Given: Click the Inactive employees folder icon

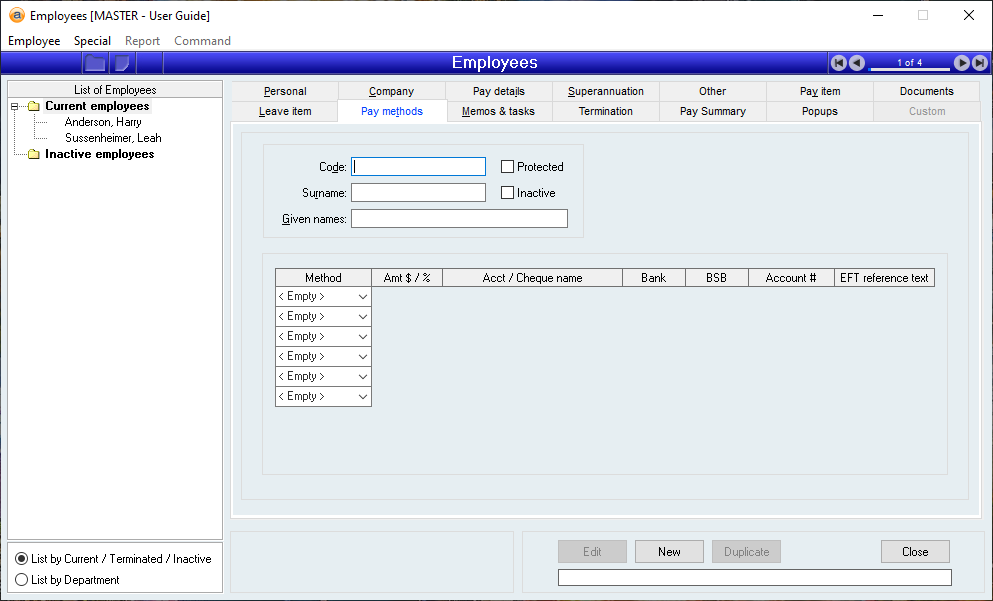Looking at the screenshot, I should (33, 155).
